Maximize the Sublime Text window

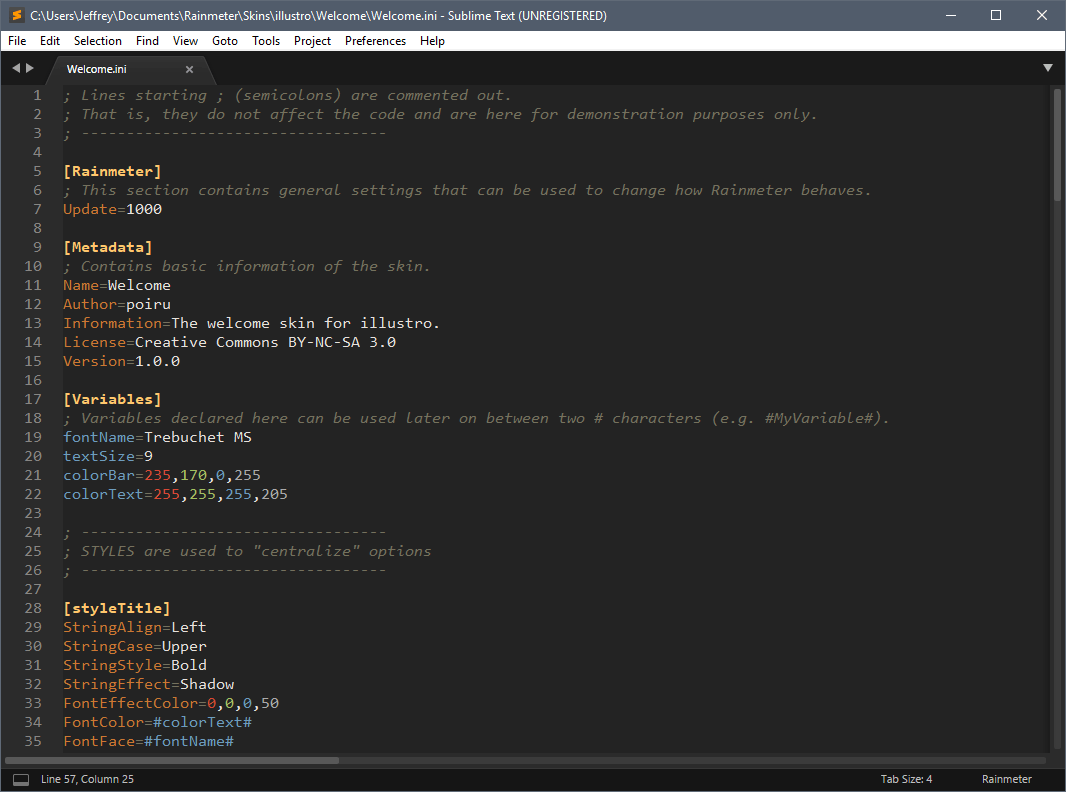tap(996, 15)
